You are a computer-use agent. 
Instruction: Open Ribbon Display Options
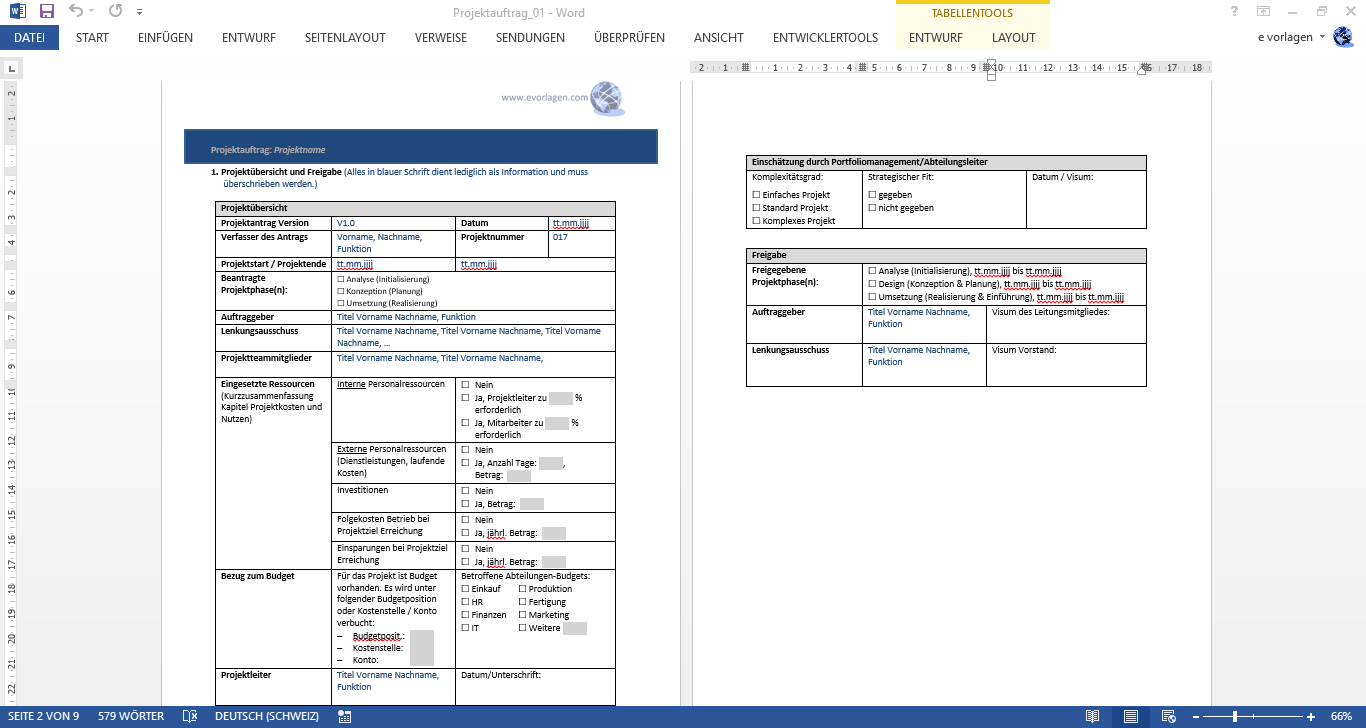(x=1264, y=12)
